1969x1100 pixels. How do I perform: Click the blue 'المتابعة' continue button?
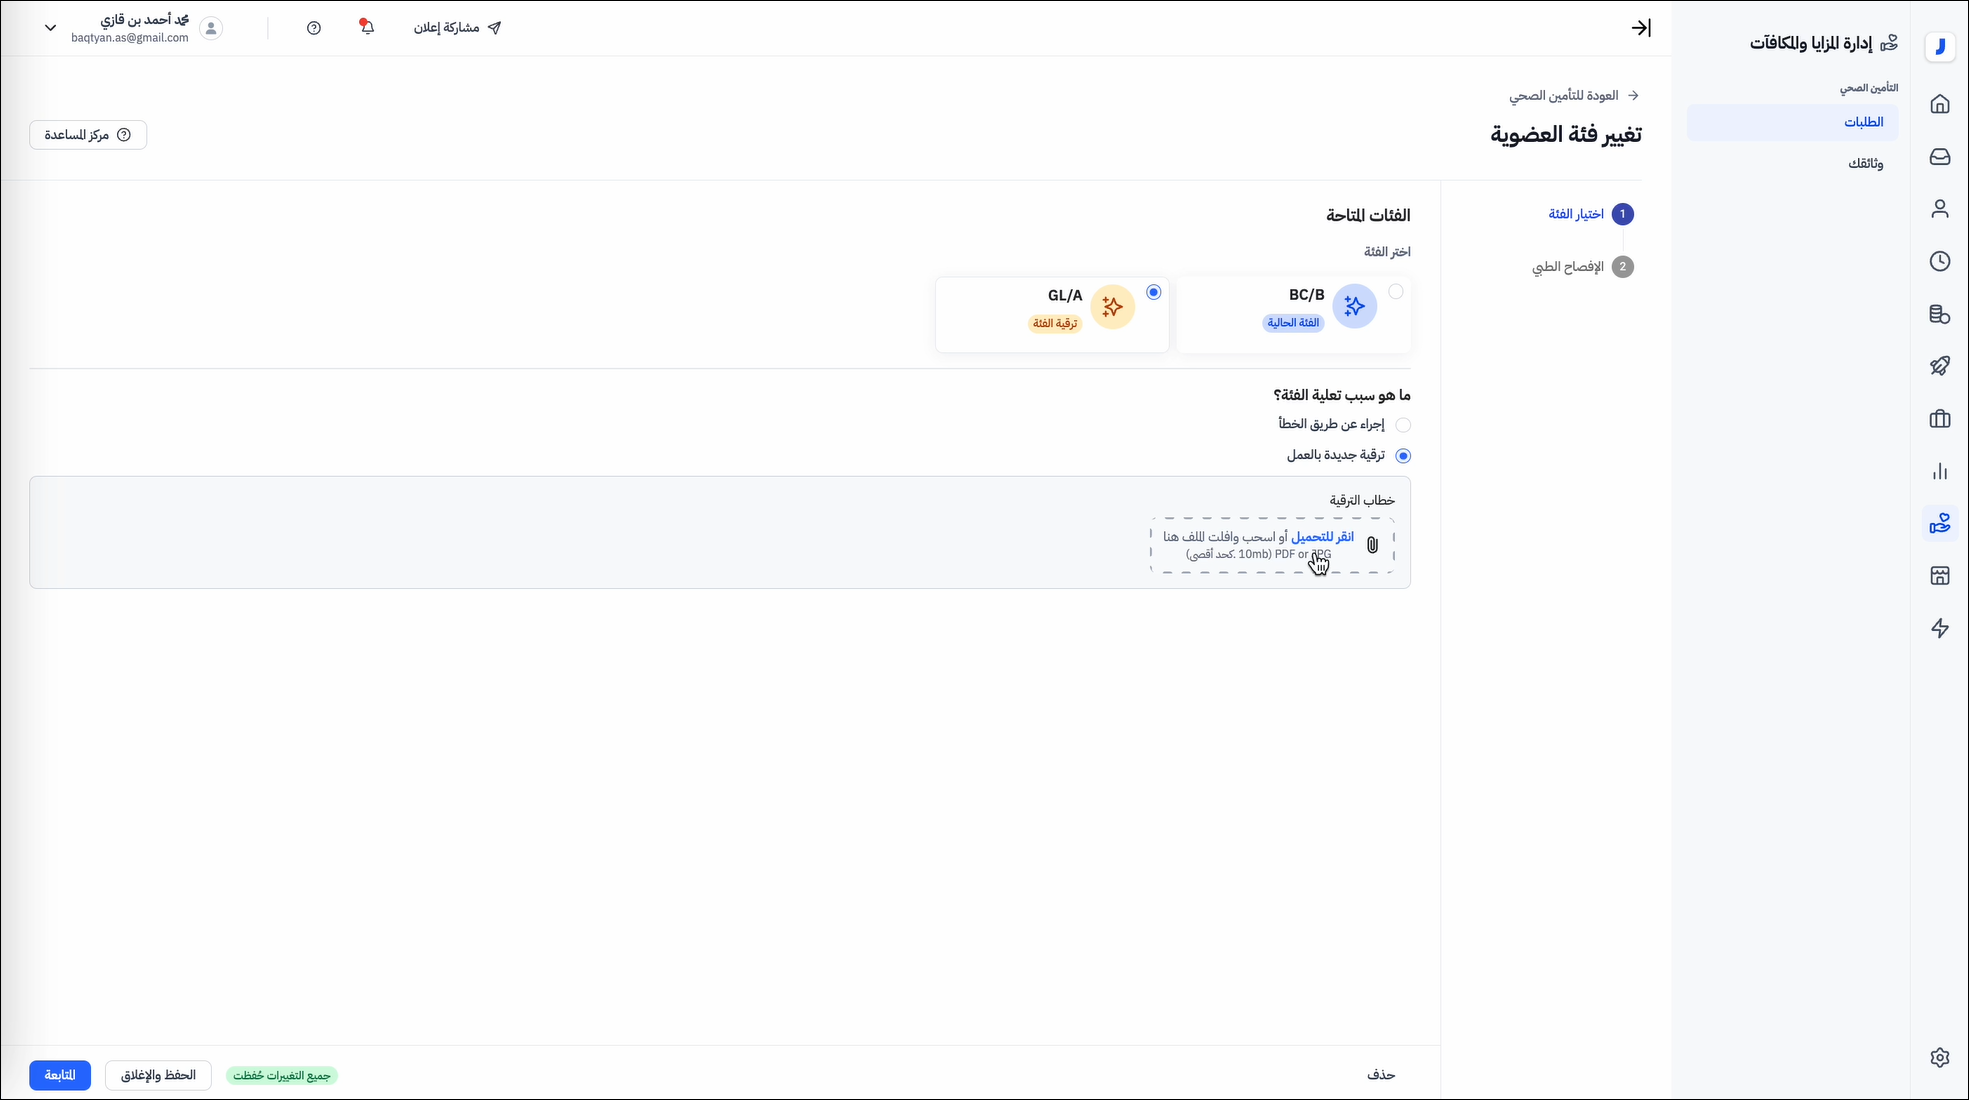point(60,1075)
